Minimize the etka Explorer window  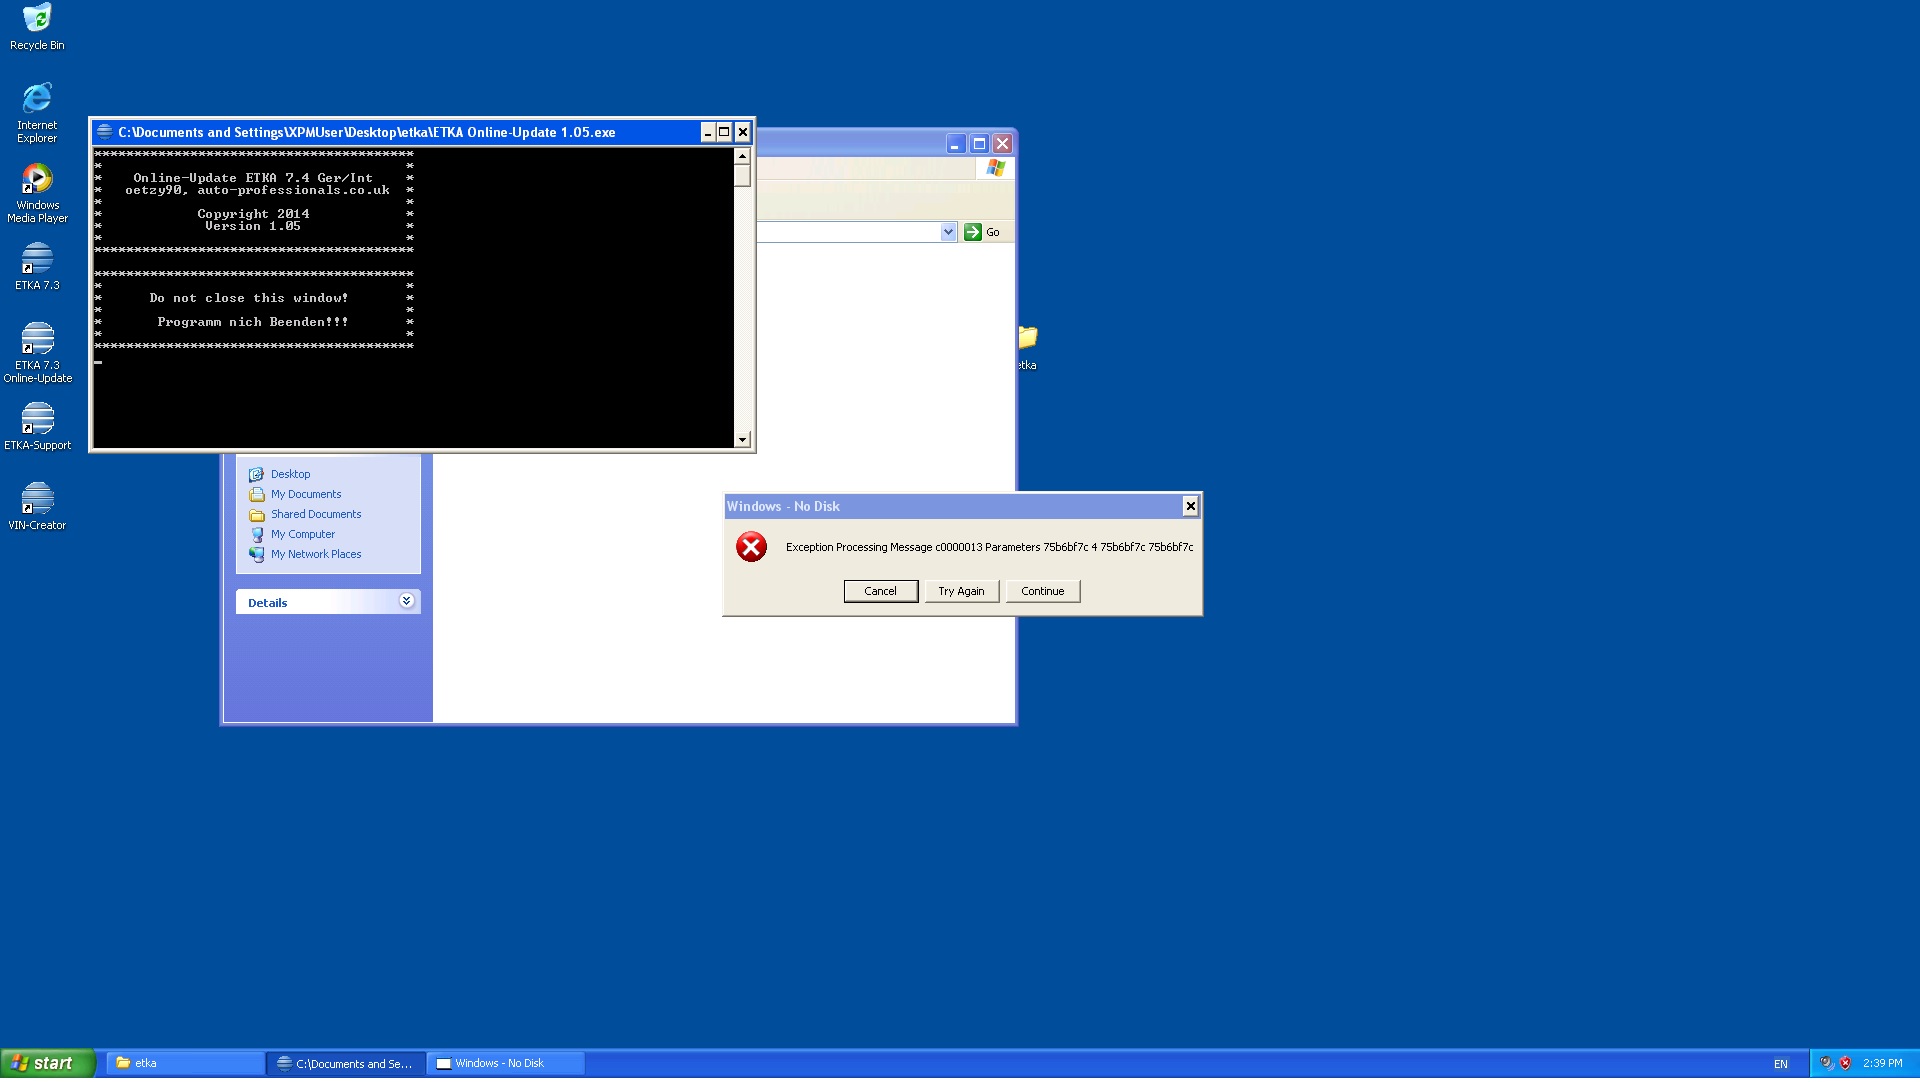click(956, 144)
